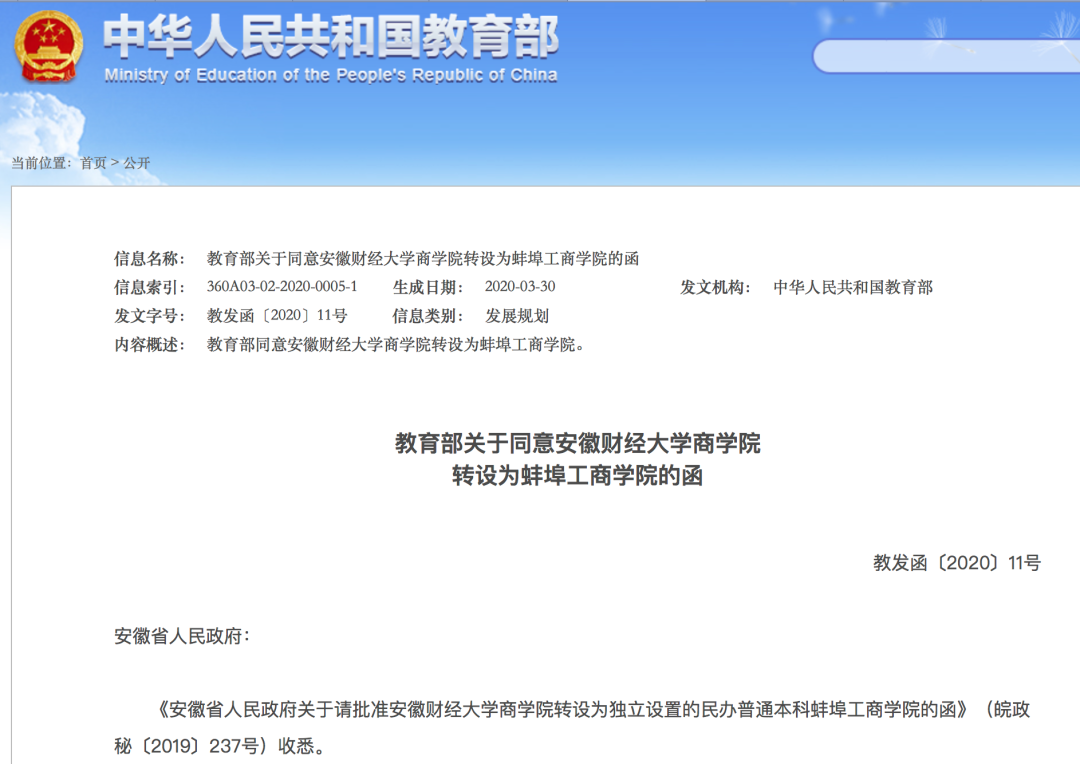Image resolution: width=1080 pixels, height=764 pixels.
Task: Select the 信息类别 label
Action: [x=428, y=316]
